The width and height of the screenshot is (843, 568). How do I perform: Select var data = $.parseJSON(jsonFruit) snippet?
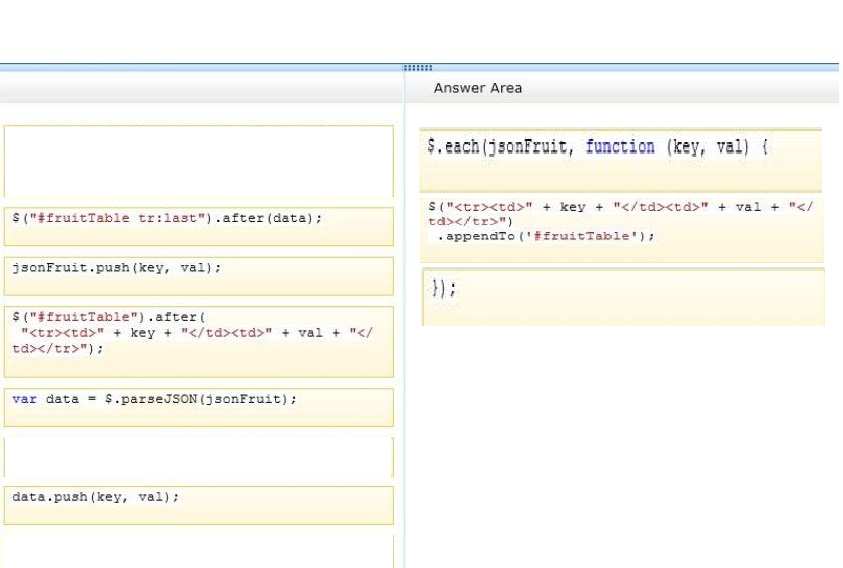(x=198, y=407)
